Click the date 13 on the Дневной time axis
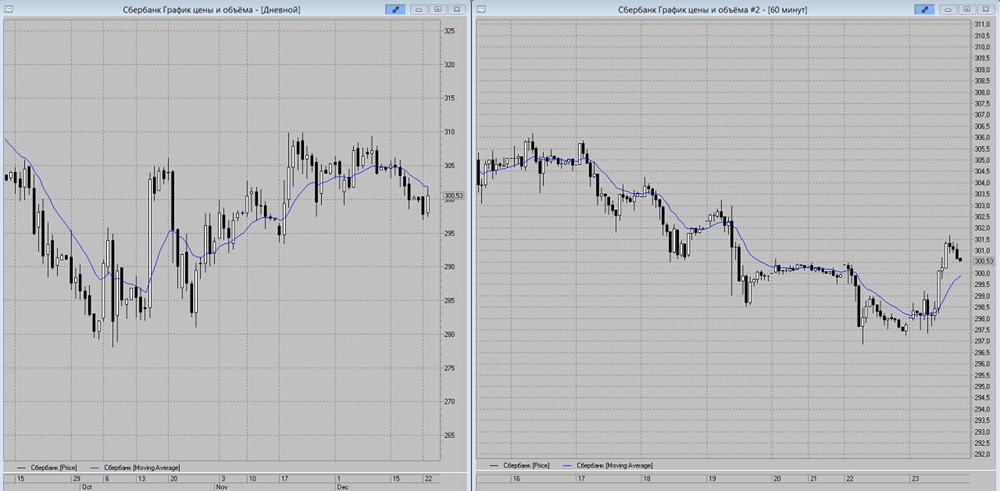The image size is (1000, 491). 140,478
